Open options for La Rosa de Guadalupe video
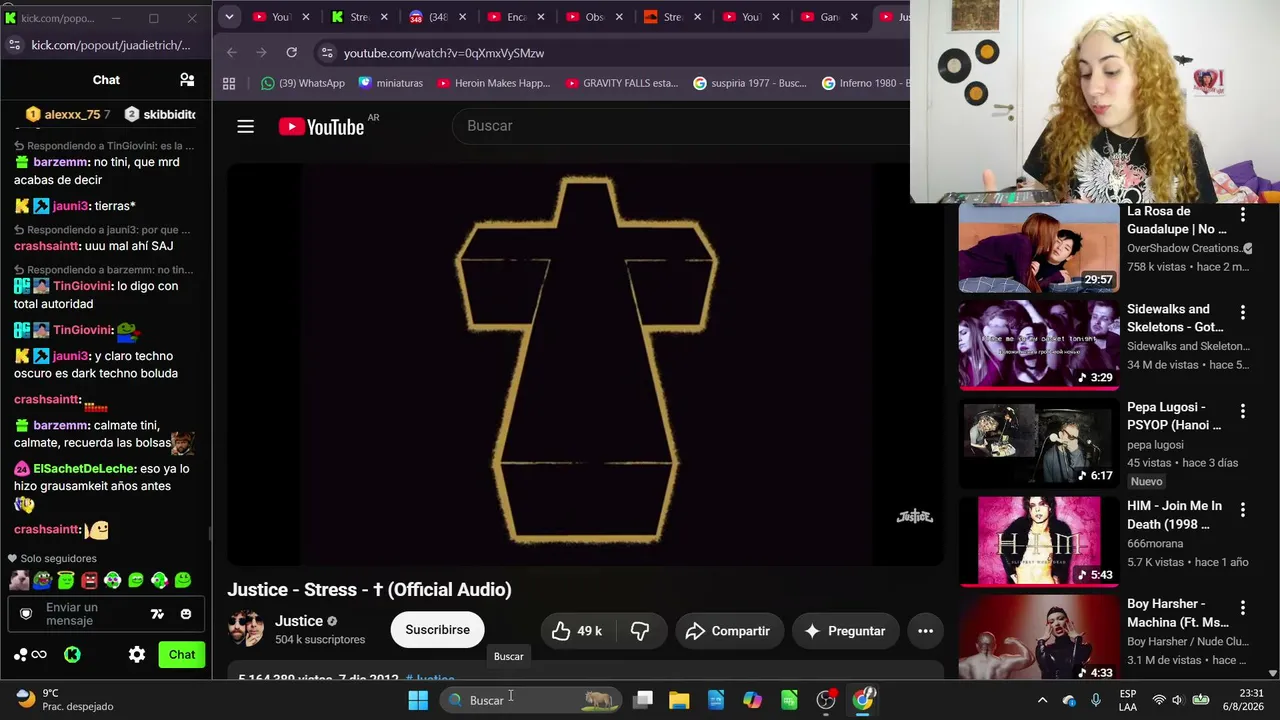 pyautogui.click(x=1243, y=215)
